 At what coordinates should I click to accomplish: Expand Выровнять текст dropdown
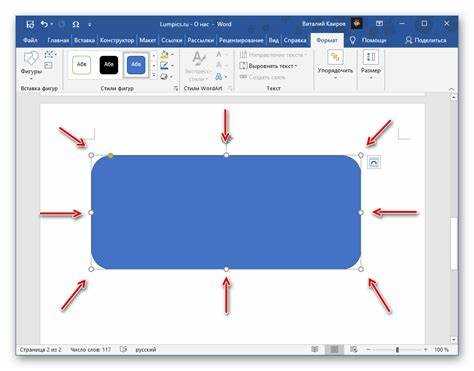point(296,66)
